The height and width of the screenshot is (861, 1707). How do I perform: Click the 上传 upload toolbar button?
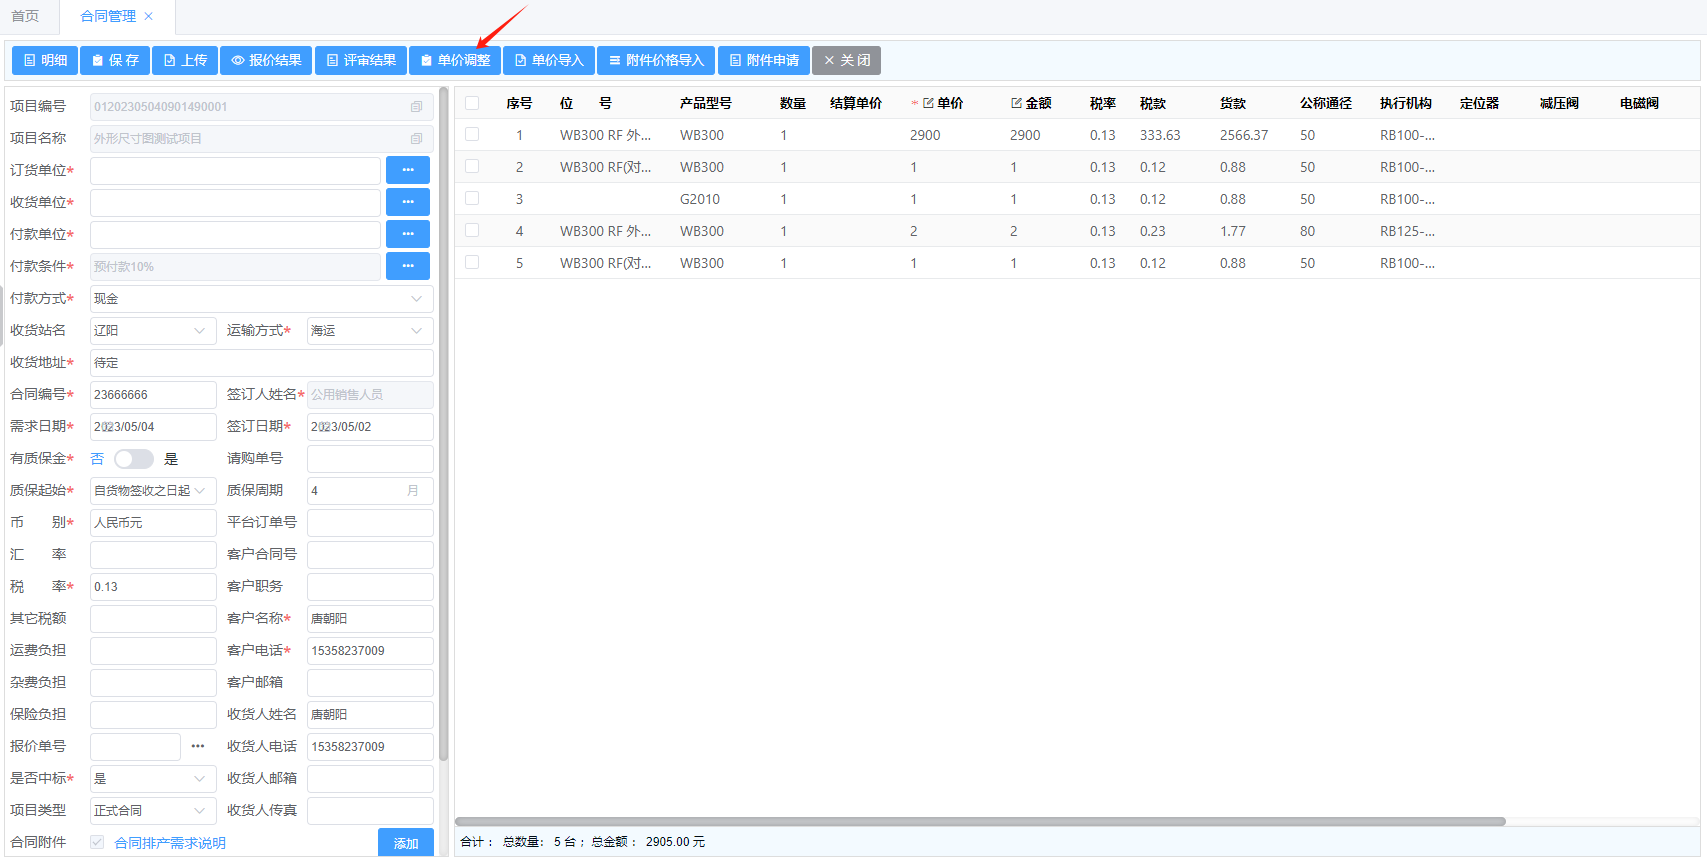185,61
